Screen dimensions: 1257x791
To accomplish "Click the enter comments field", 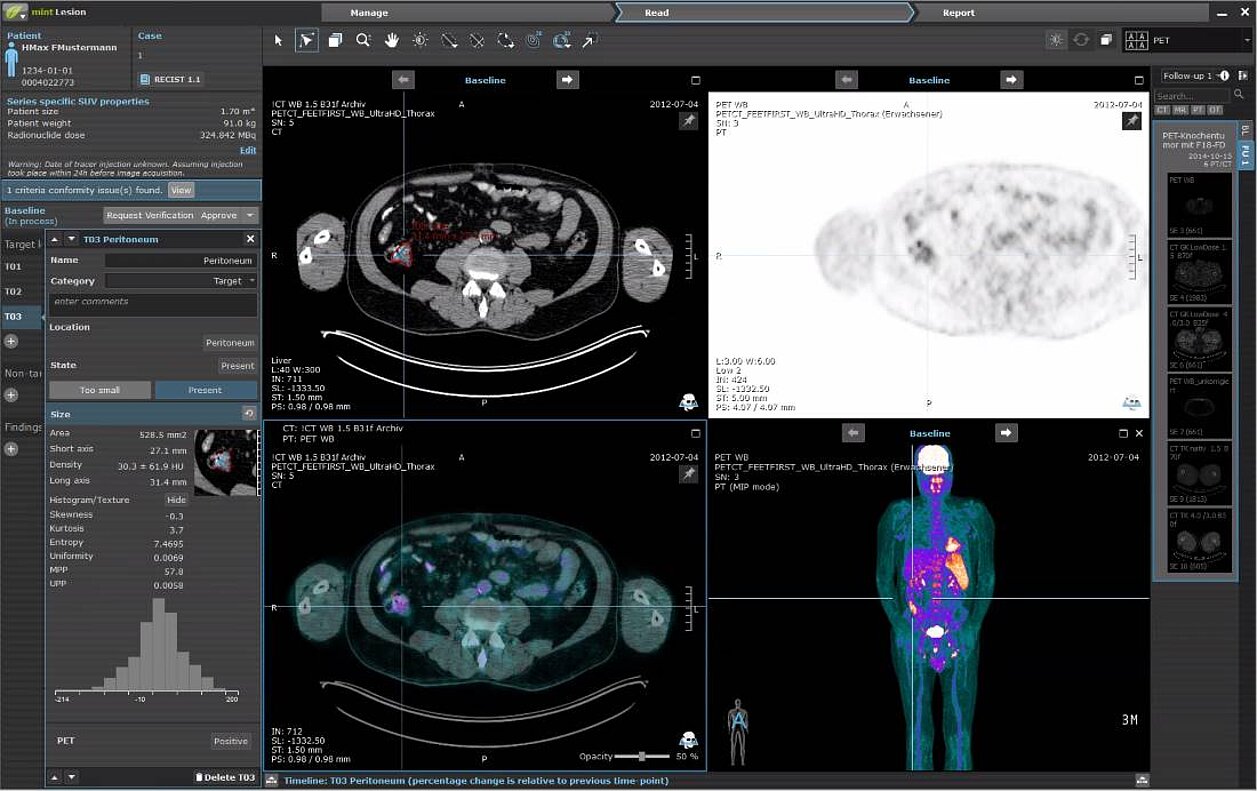I will (x=153, y=303).
